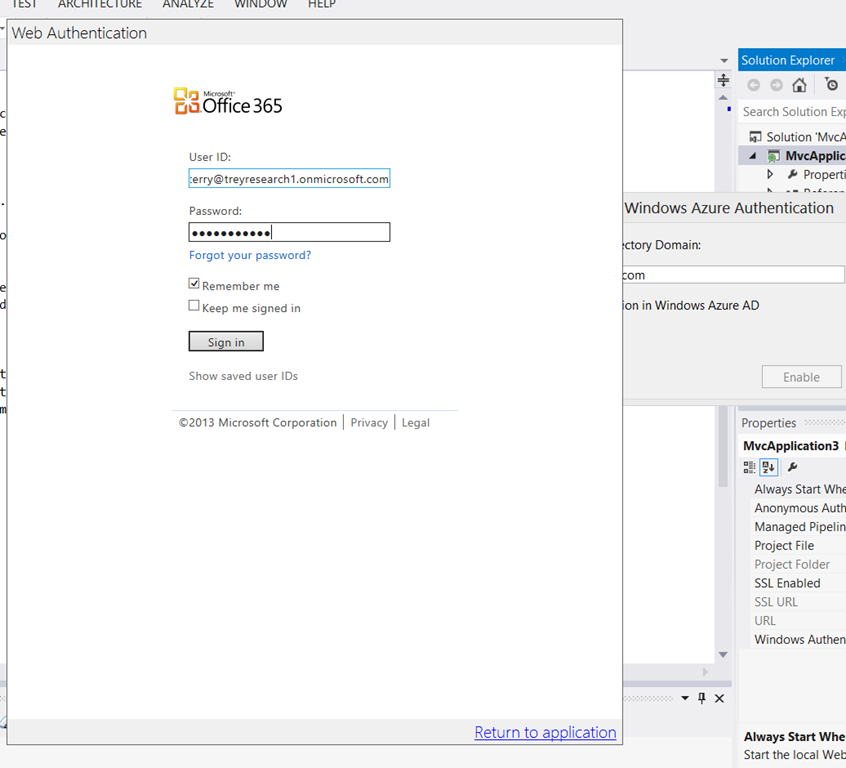The image size is (846, 768).
Task: Open the TEST menu
Action: coord(24,4)
